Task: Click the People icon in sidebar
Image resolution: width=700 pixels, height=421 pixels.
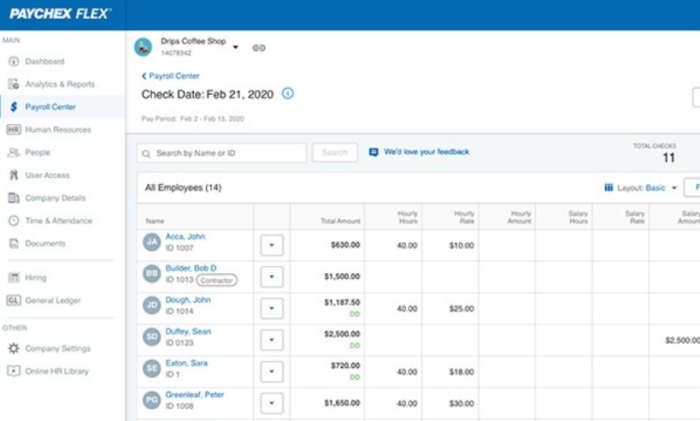Action: click(14, 152)
